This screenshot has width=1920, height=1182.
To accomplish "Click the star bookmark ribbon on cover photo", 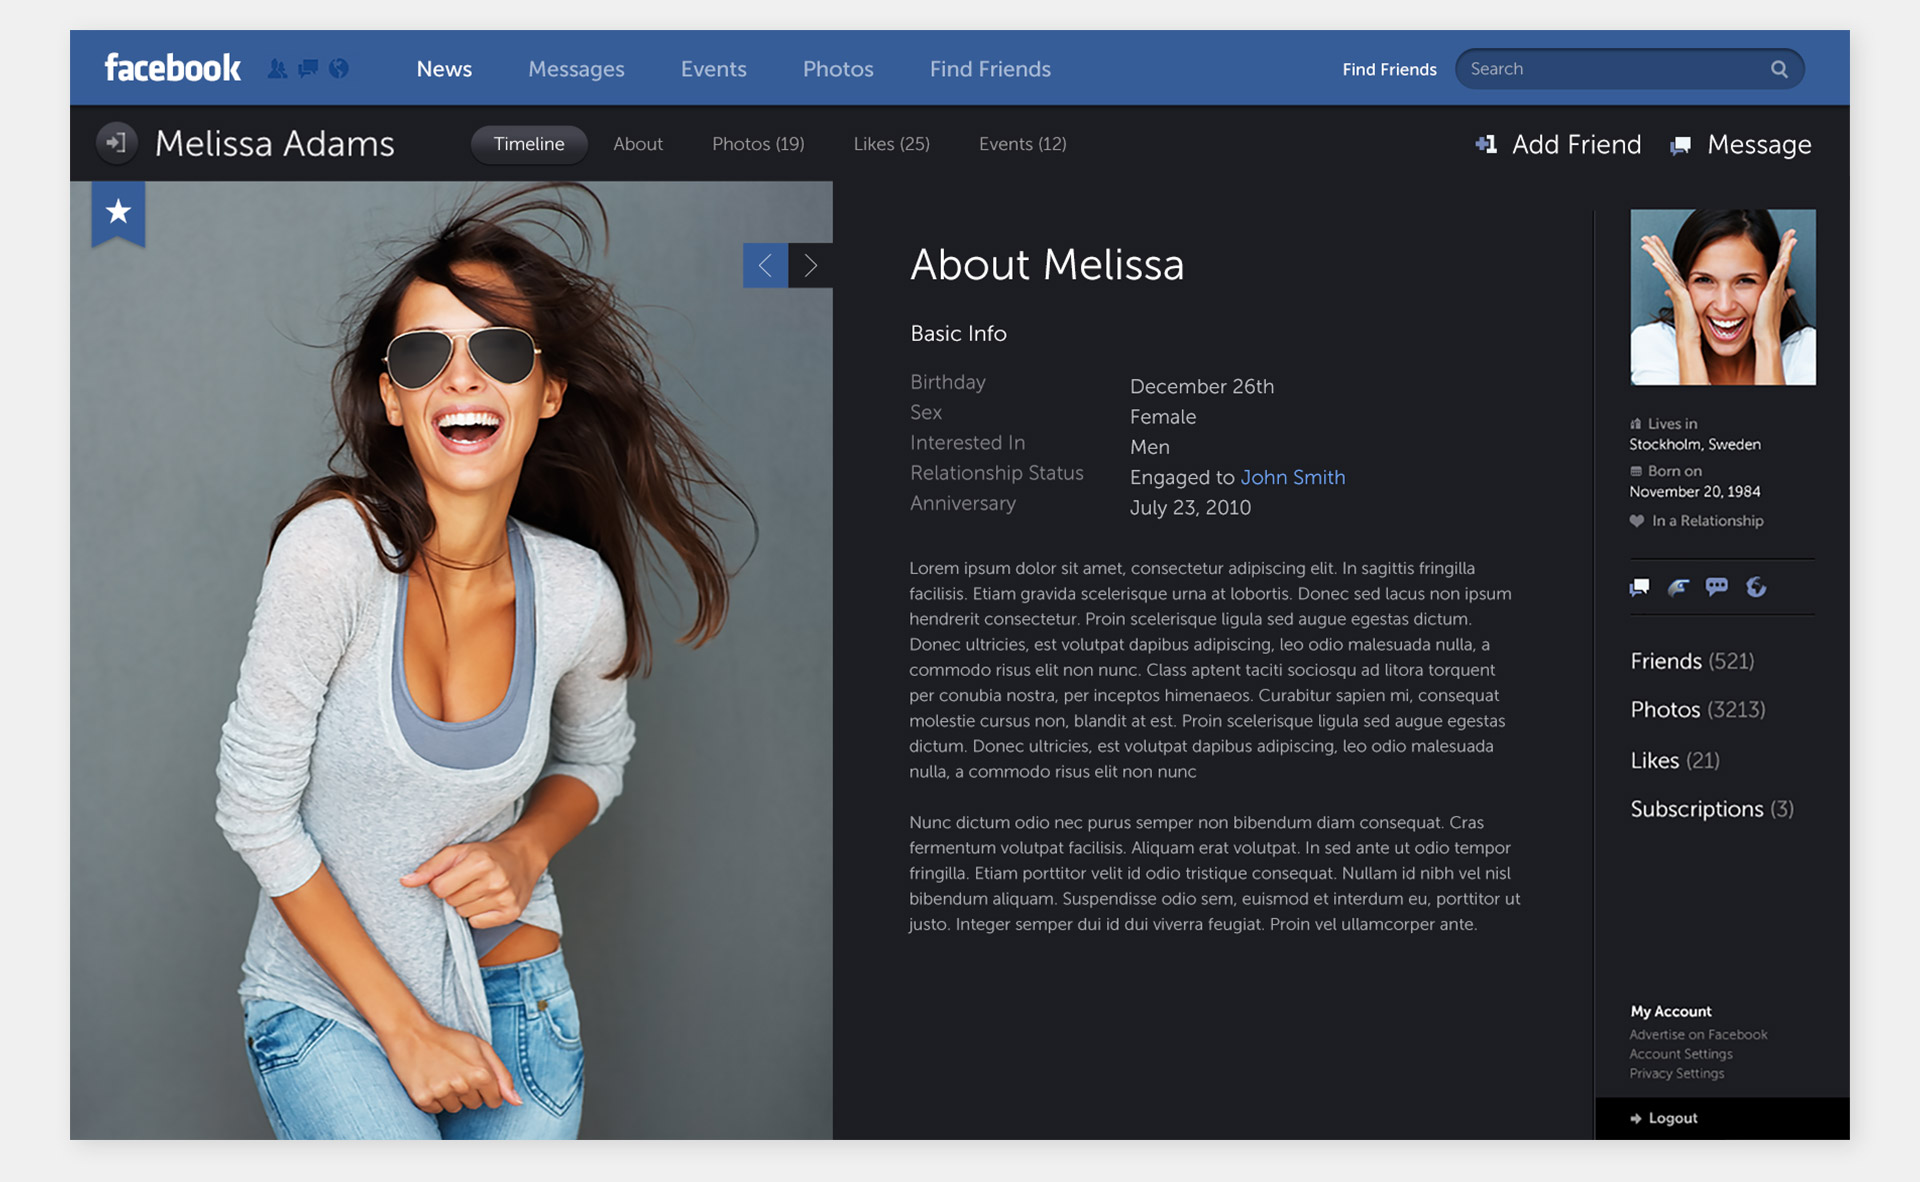I will 118,212.
